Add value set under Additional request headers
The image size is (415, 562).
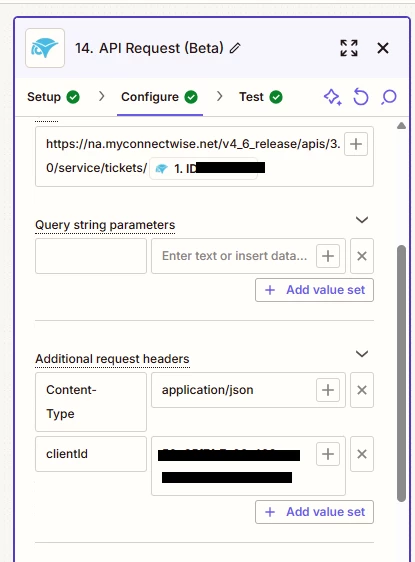pos(314,512)
